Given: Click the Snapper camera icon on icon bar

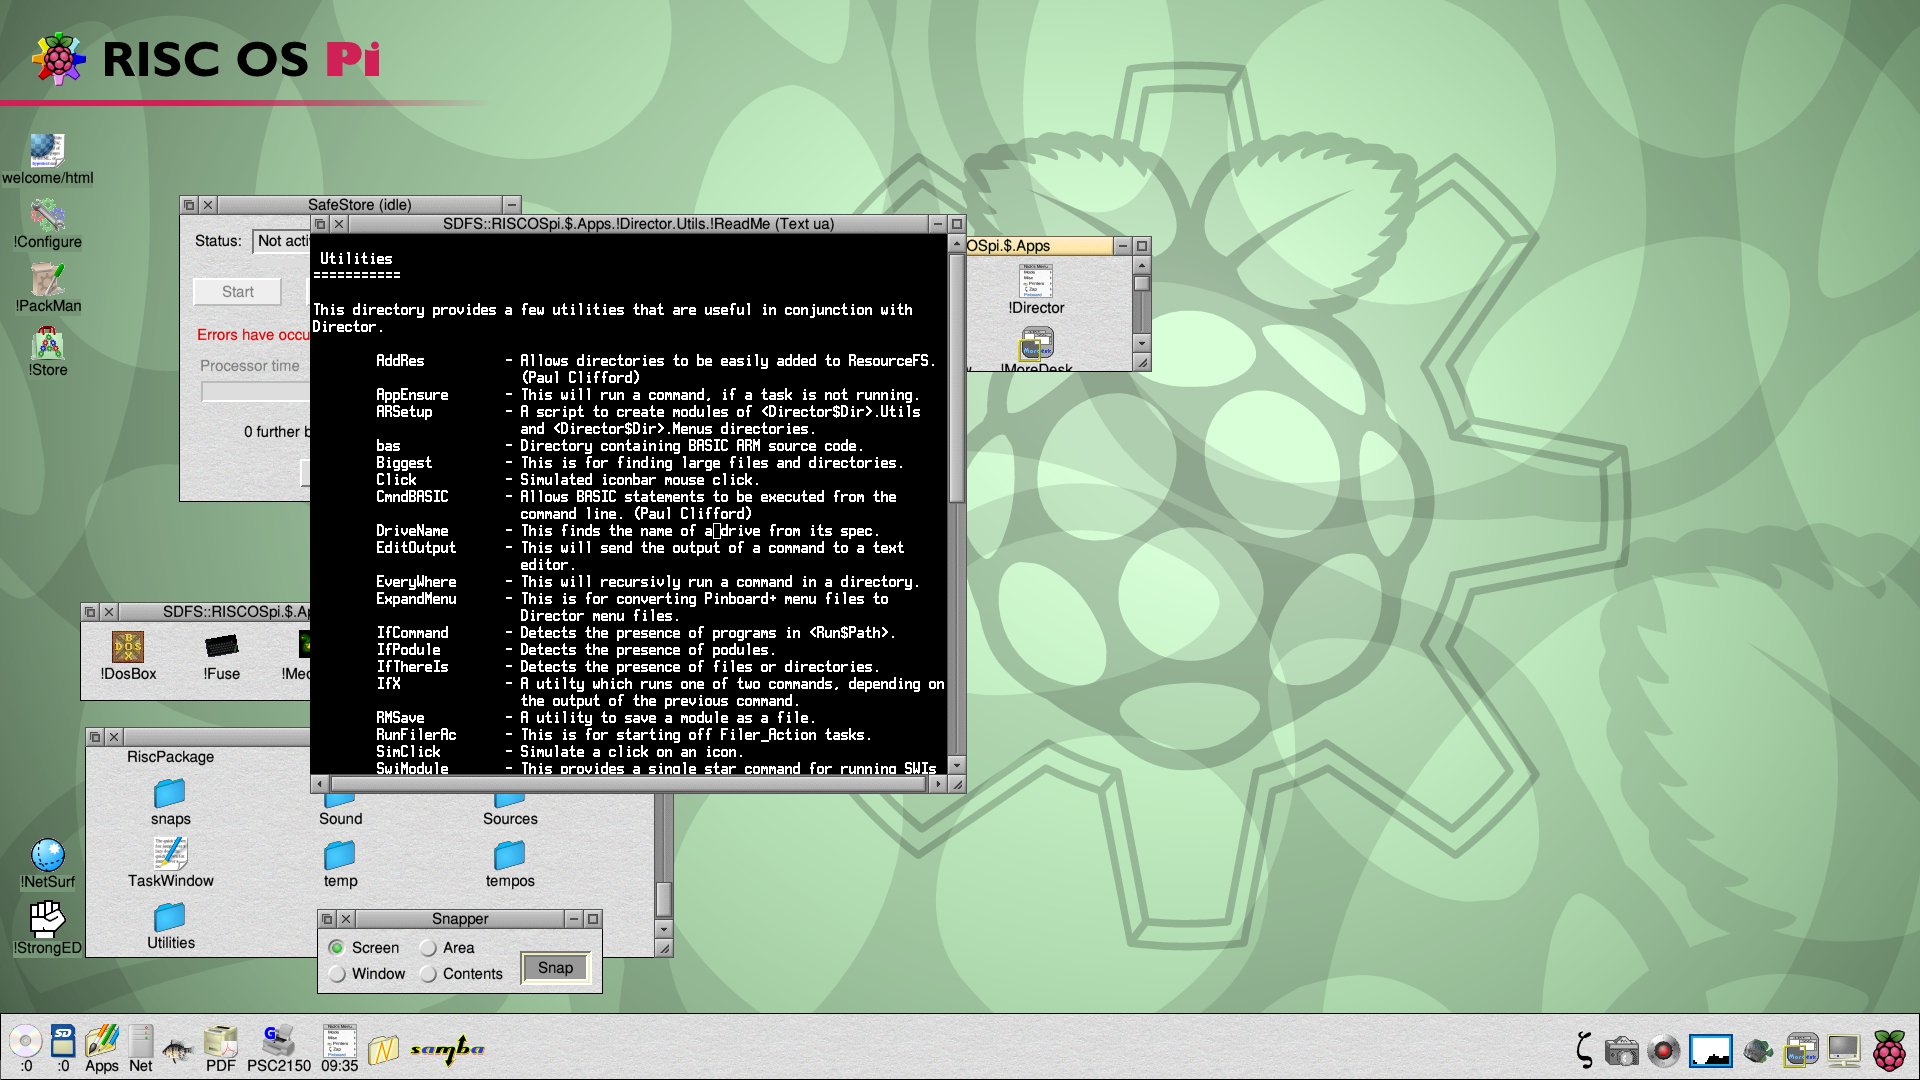Looking at the screenshot, I should click(1621, 1051).
